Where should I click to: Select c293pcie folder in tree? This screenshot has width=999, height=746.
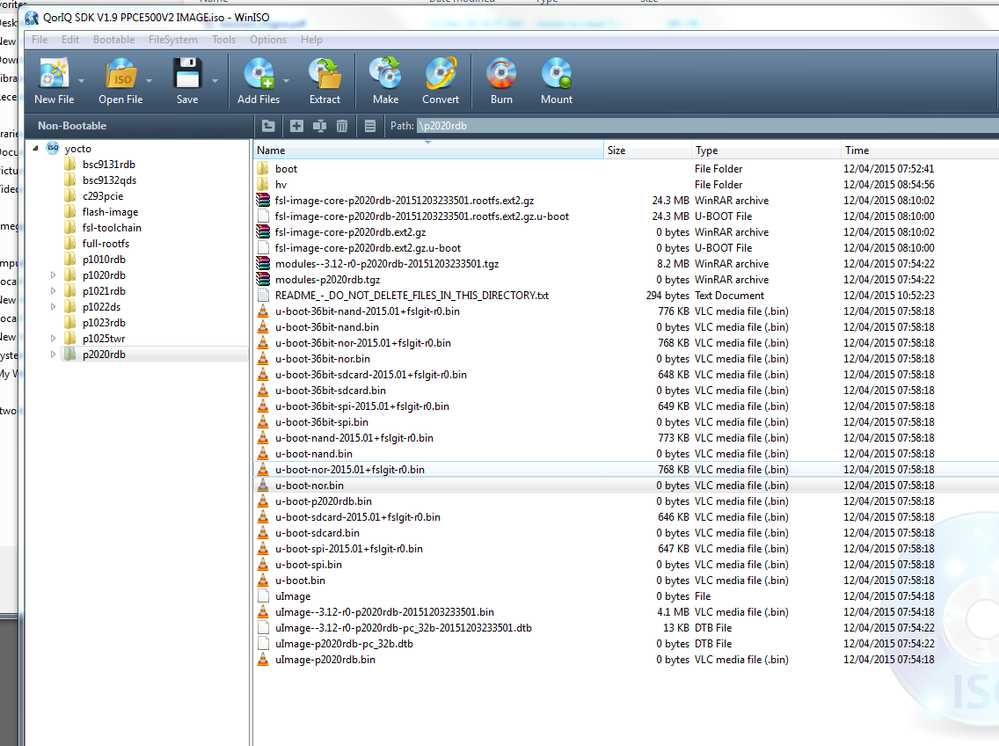point(103,196)
